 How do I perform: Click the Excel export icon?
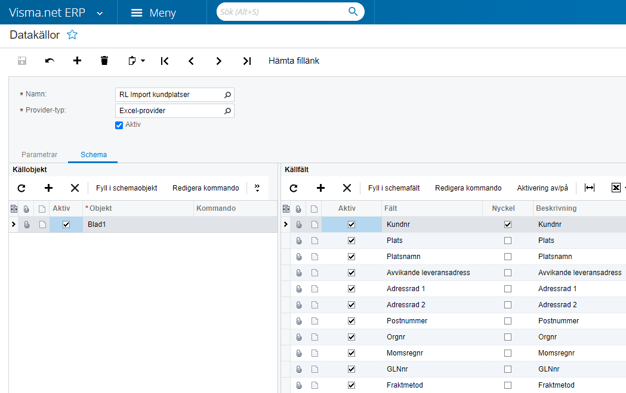click(616, 188)
